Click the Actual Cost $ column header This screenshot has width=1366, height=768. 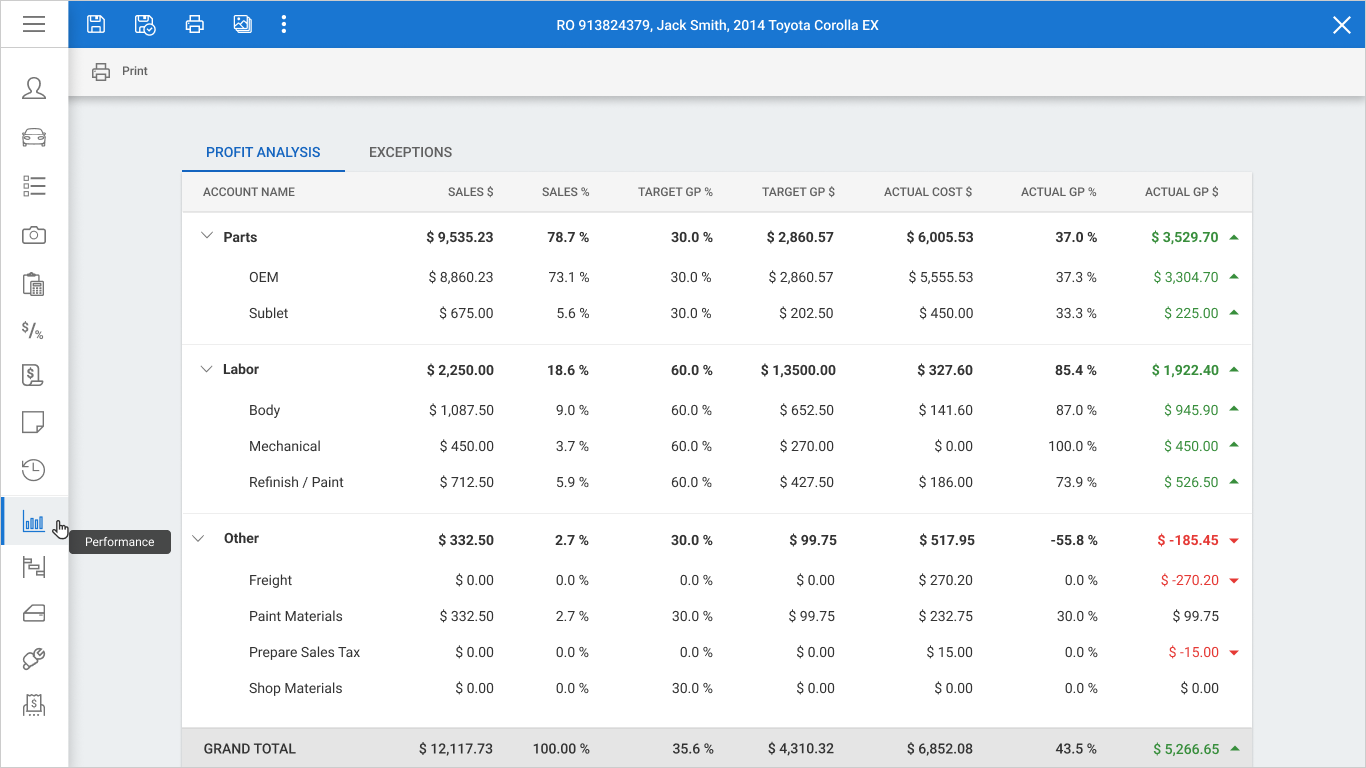928,192
